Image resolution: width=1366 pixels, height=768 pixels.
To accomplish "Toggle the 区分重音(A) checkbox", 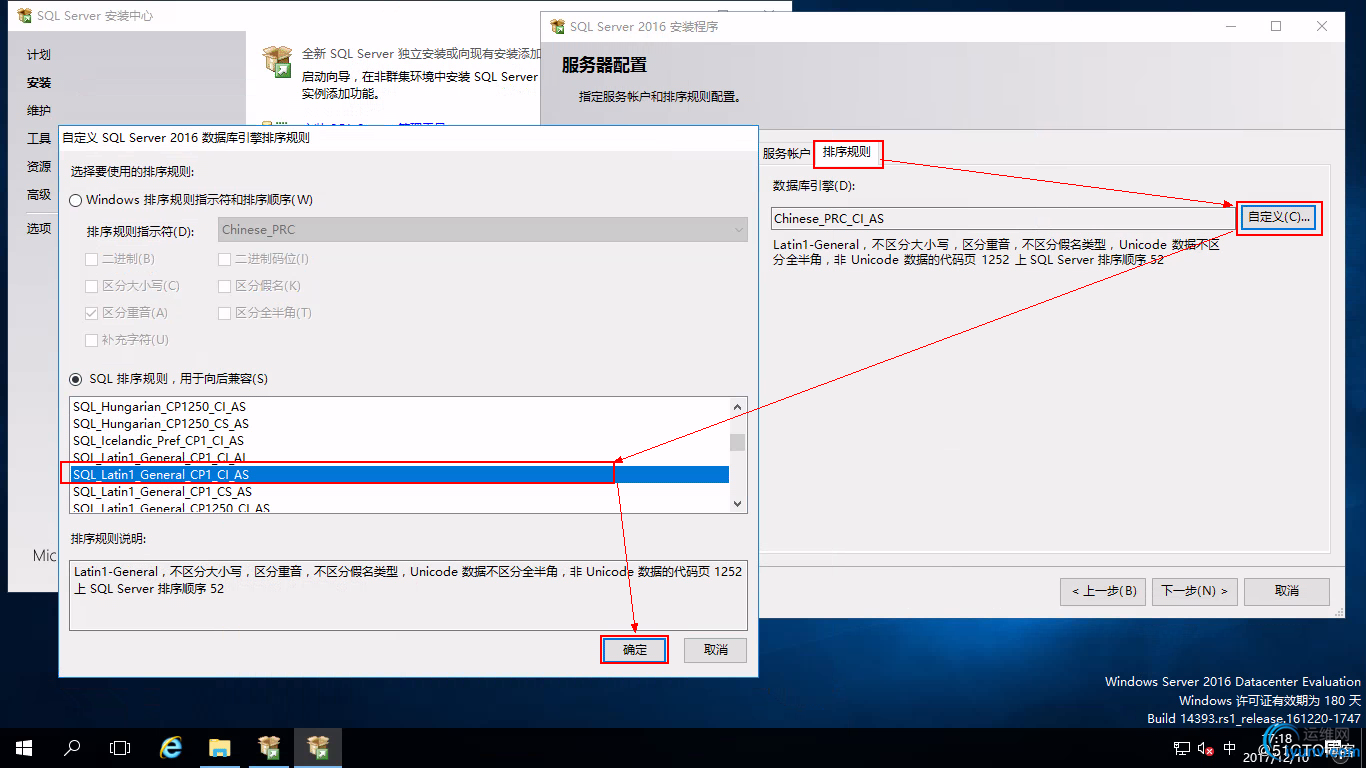I will 92,313.
